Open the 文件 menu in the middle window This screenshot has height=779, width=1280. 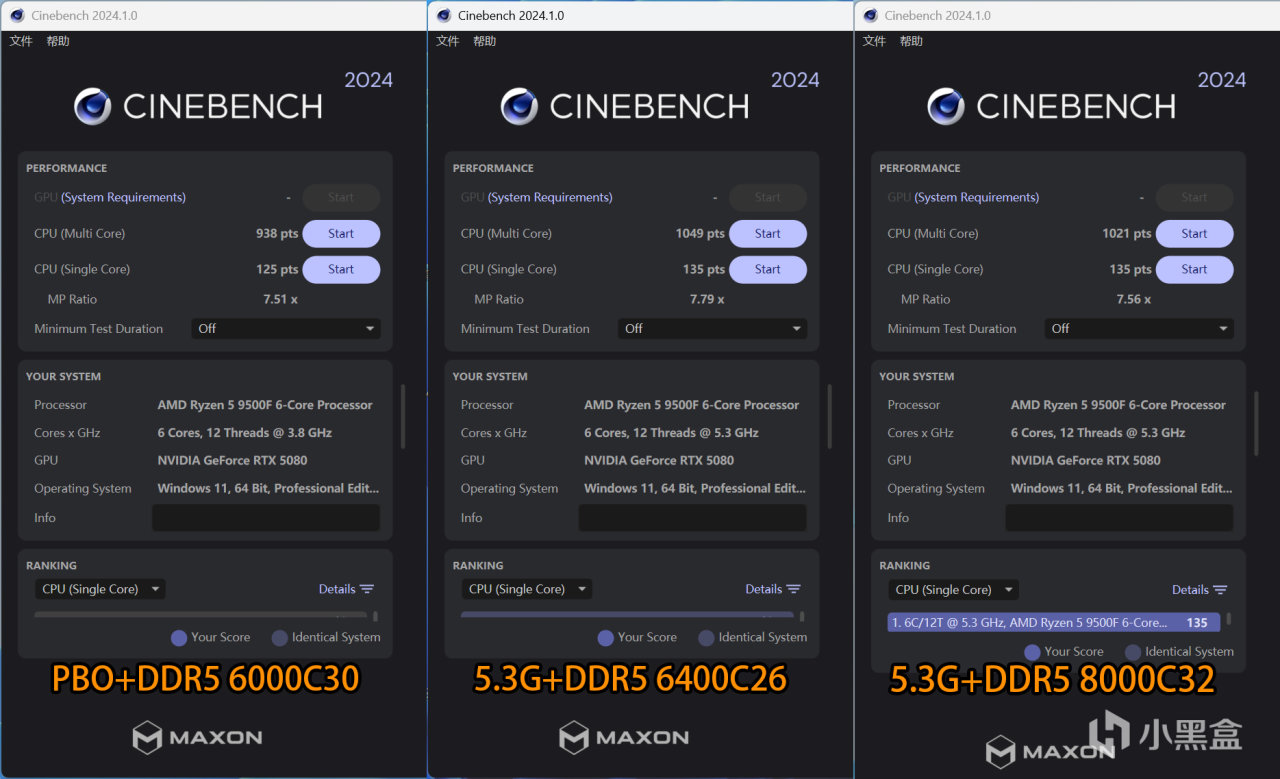[448, 41]
